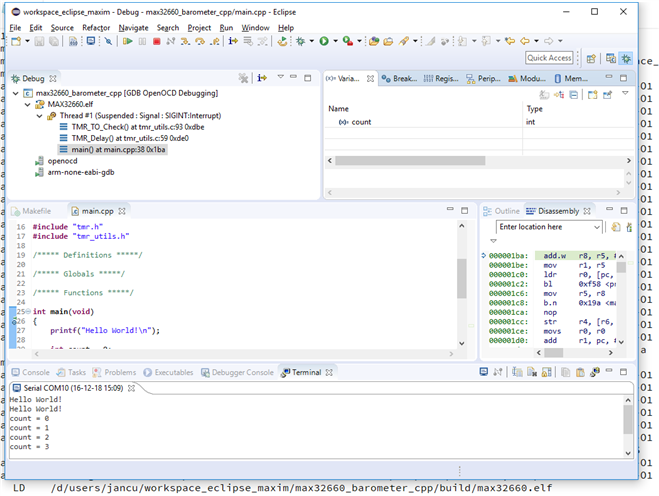
Task: Open the Debug view menu arrow
Action: 281,78
